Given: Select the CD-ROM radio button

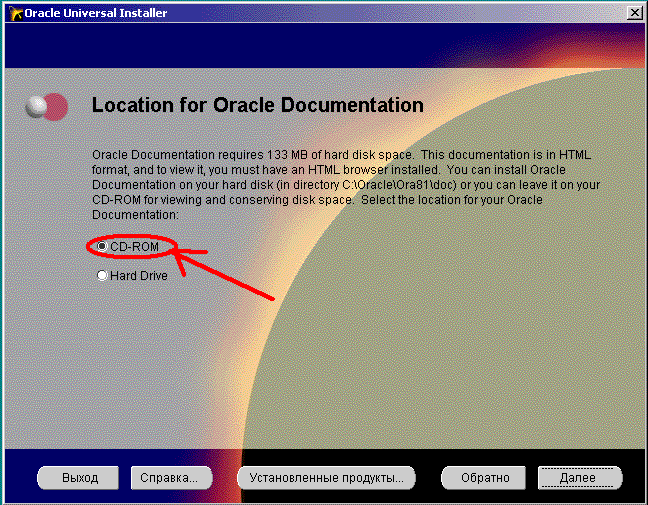Looking at the screenshot, I should coord(102,246).
